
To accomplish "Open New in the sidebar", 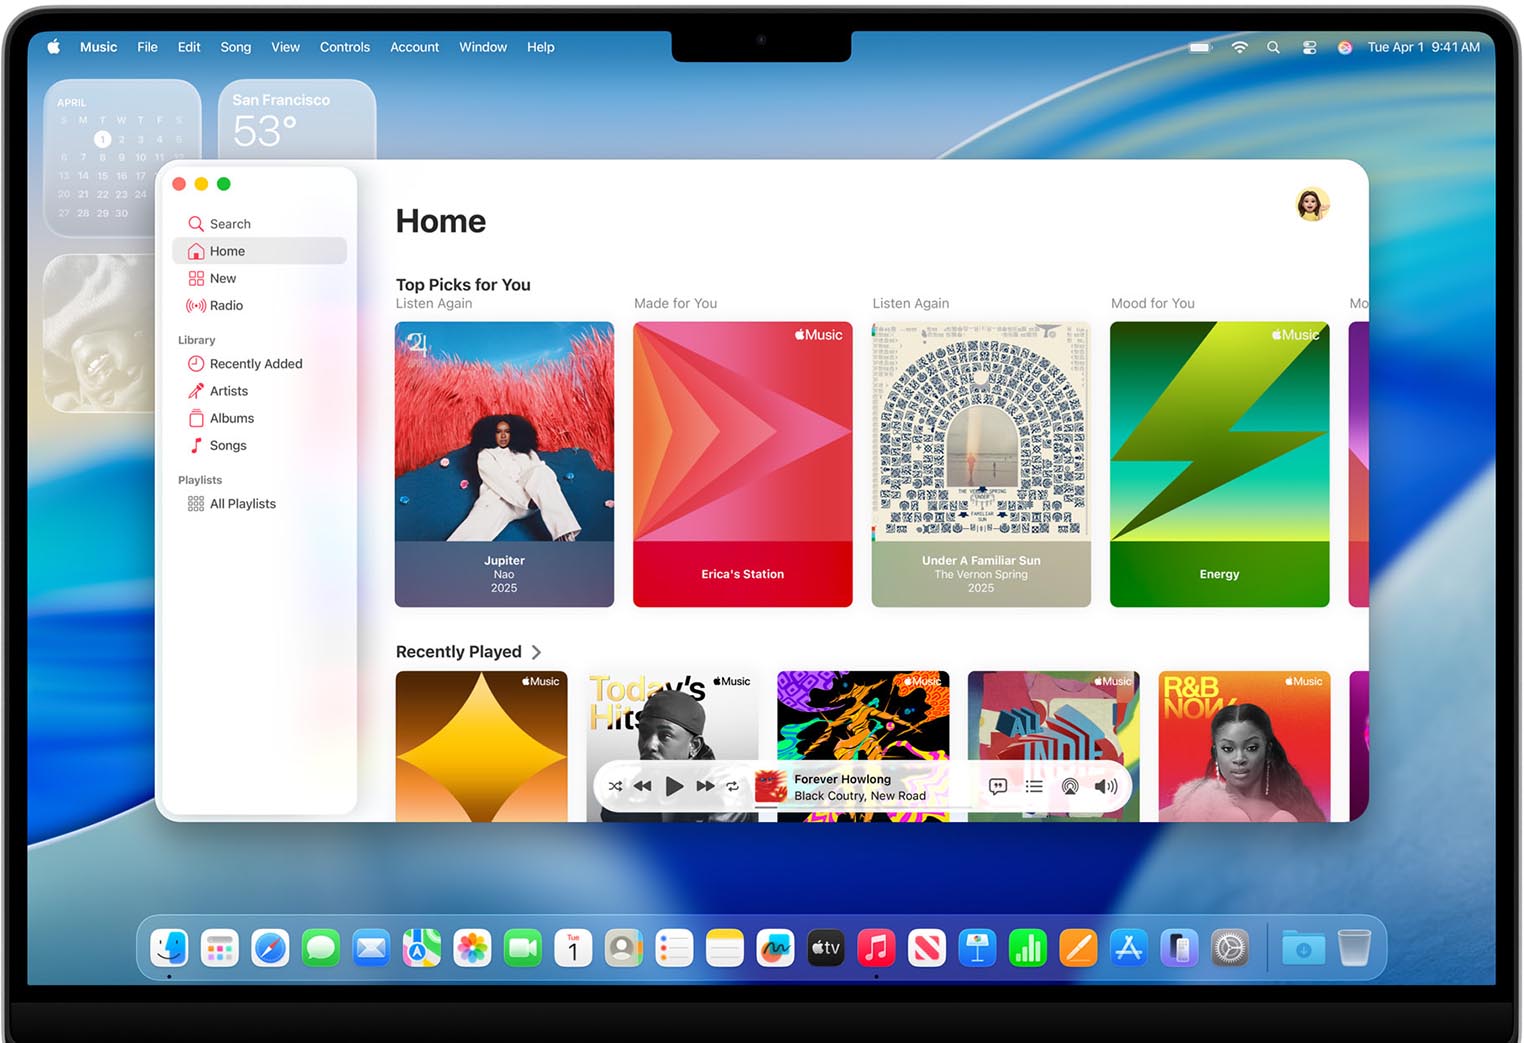I will pos(260,278).
